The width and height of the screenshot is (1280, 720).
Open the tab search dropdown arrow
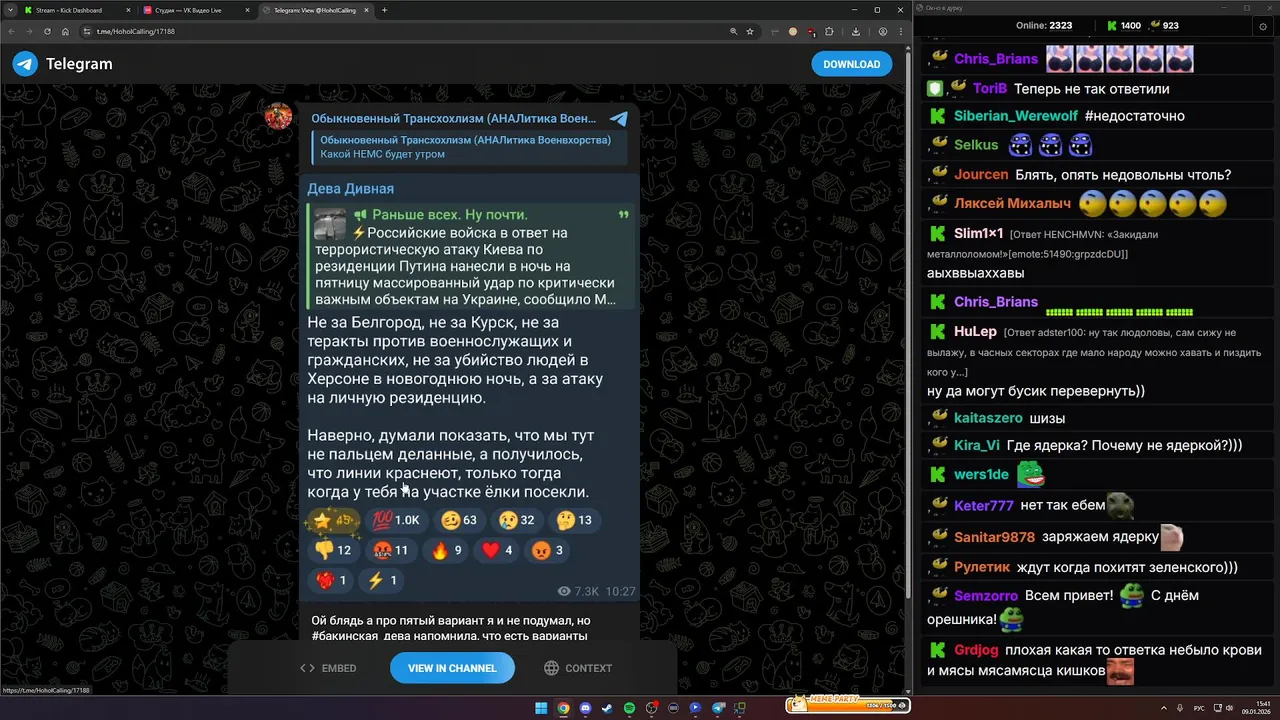(9, 10)
